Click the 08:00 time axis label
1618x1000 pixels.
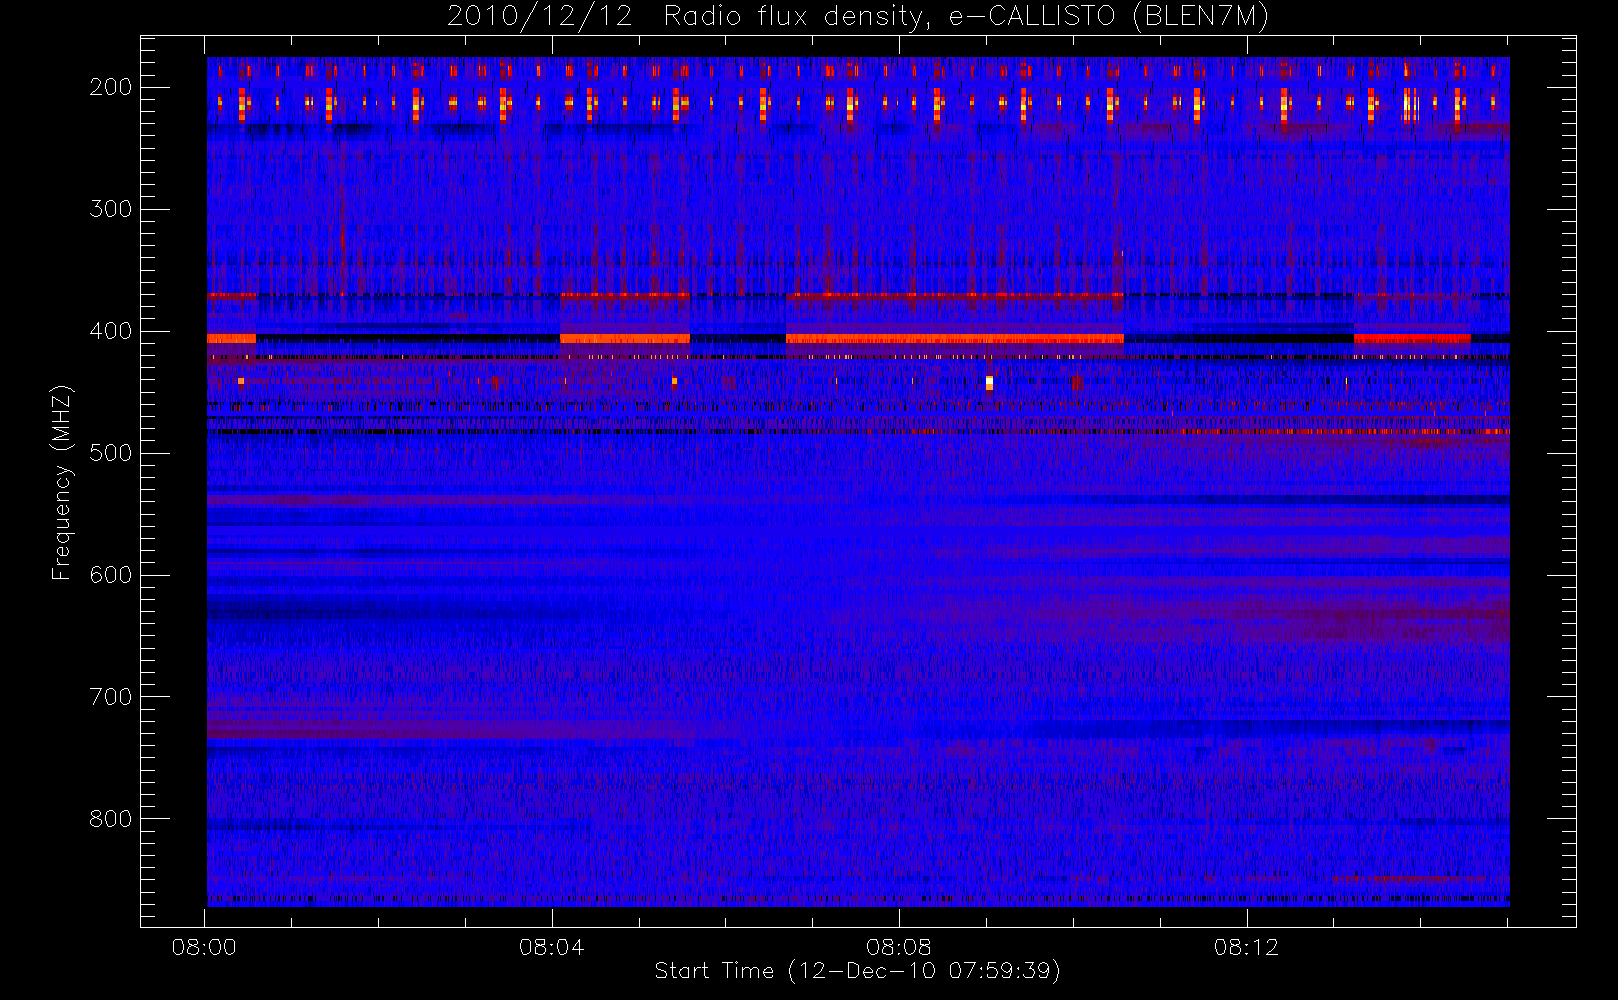[x=204, y=947]
